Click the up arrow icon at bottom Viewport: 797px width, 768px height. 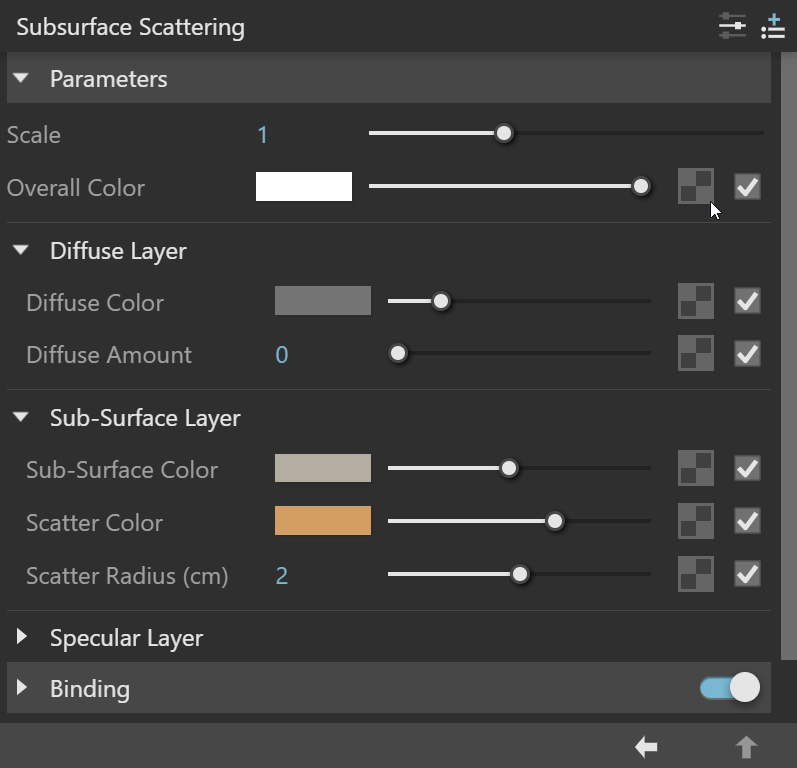pos(746,747)
